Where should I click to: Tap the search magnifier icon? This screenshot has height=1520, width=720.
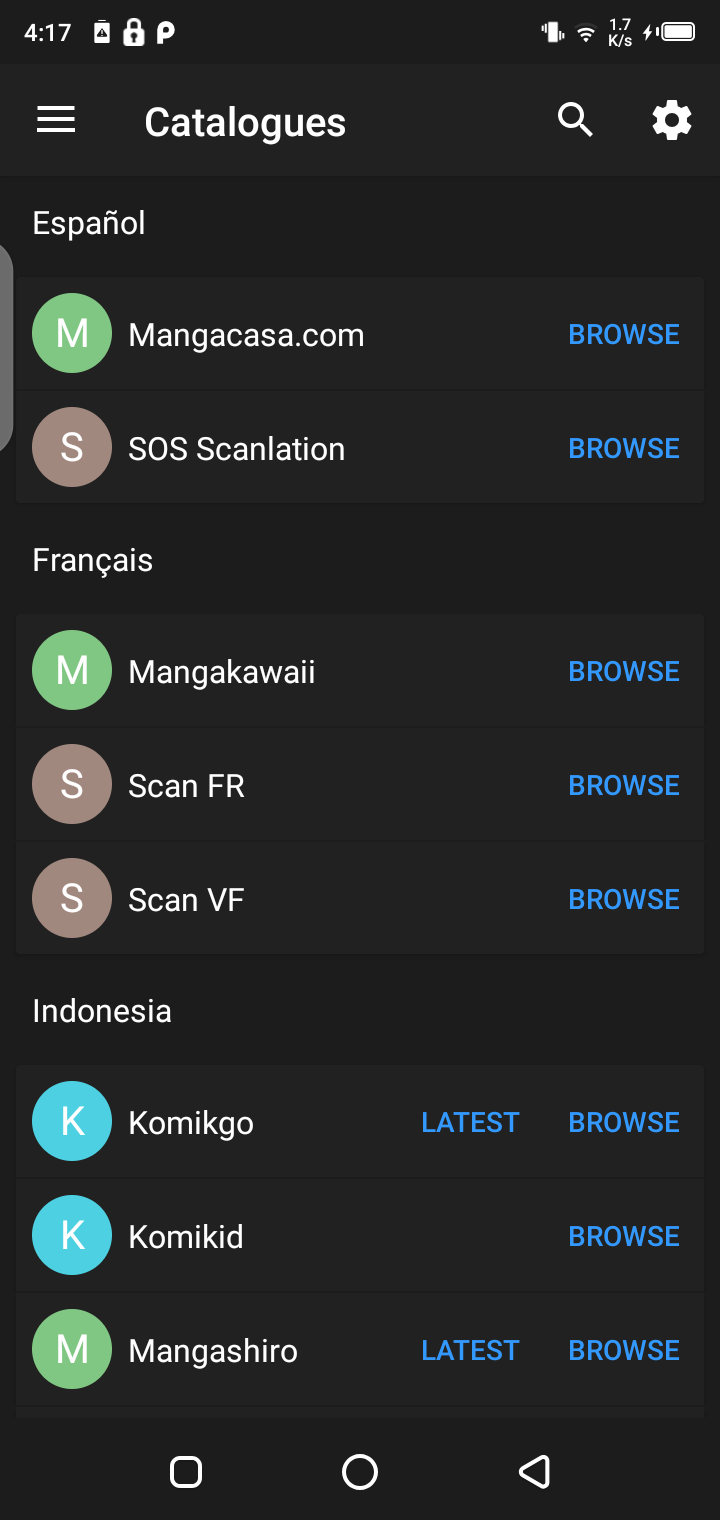(x=575, y=121)
